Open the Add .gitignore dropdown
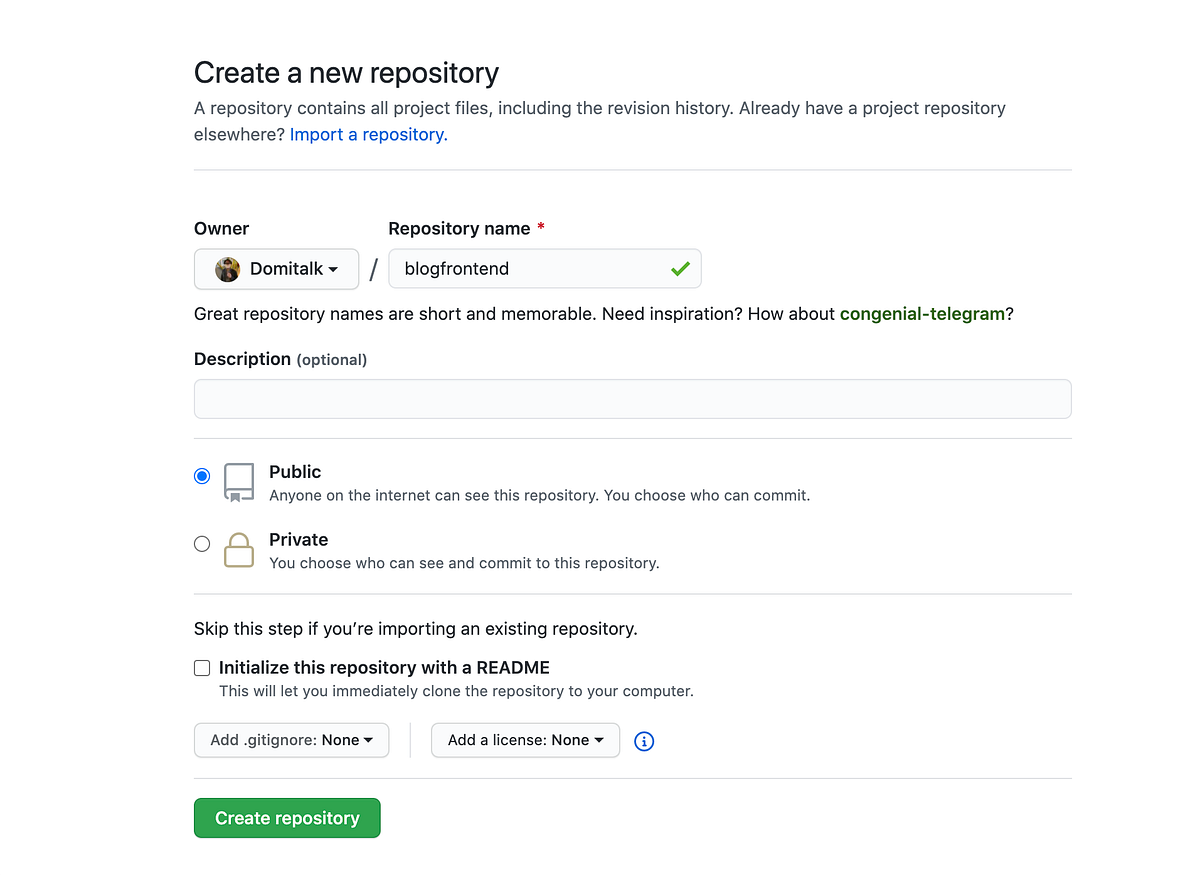 point(291,740)
